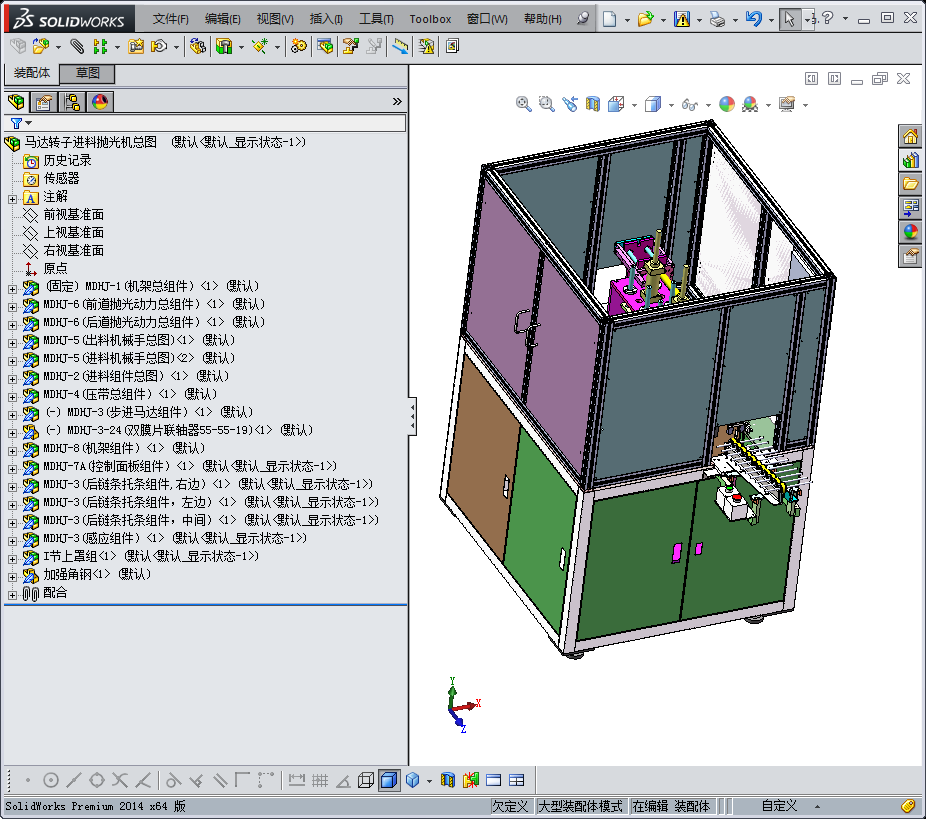The height and width of the screenshot is (819, 926).
Task: Expand the 注解 annotations tree node
Action: click(12, 199)
